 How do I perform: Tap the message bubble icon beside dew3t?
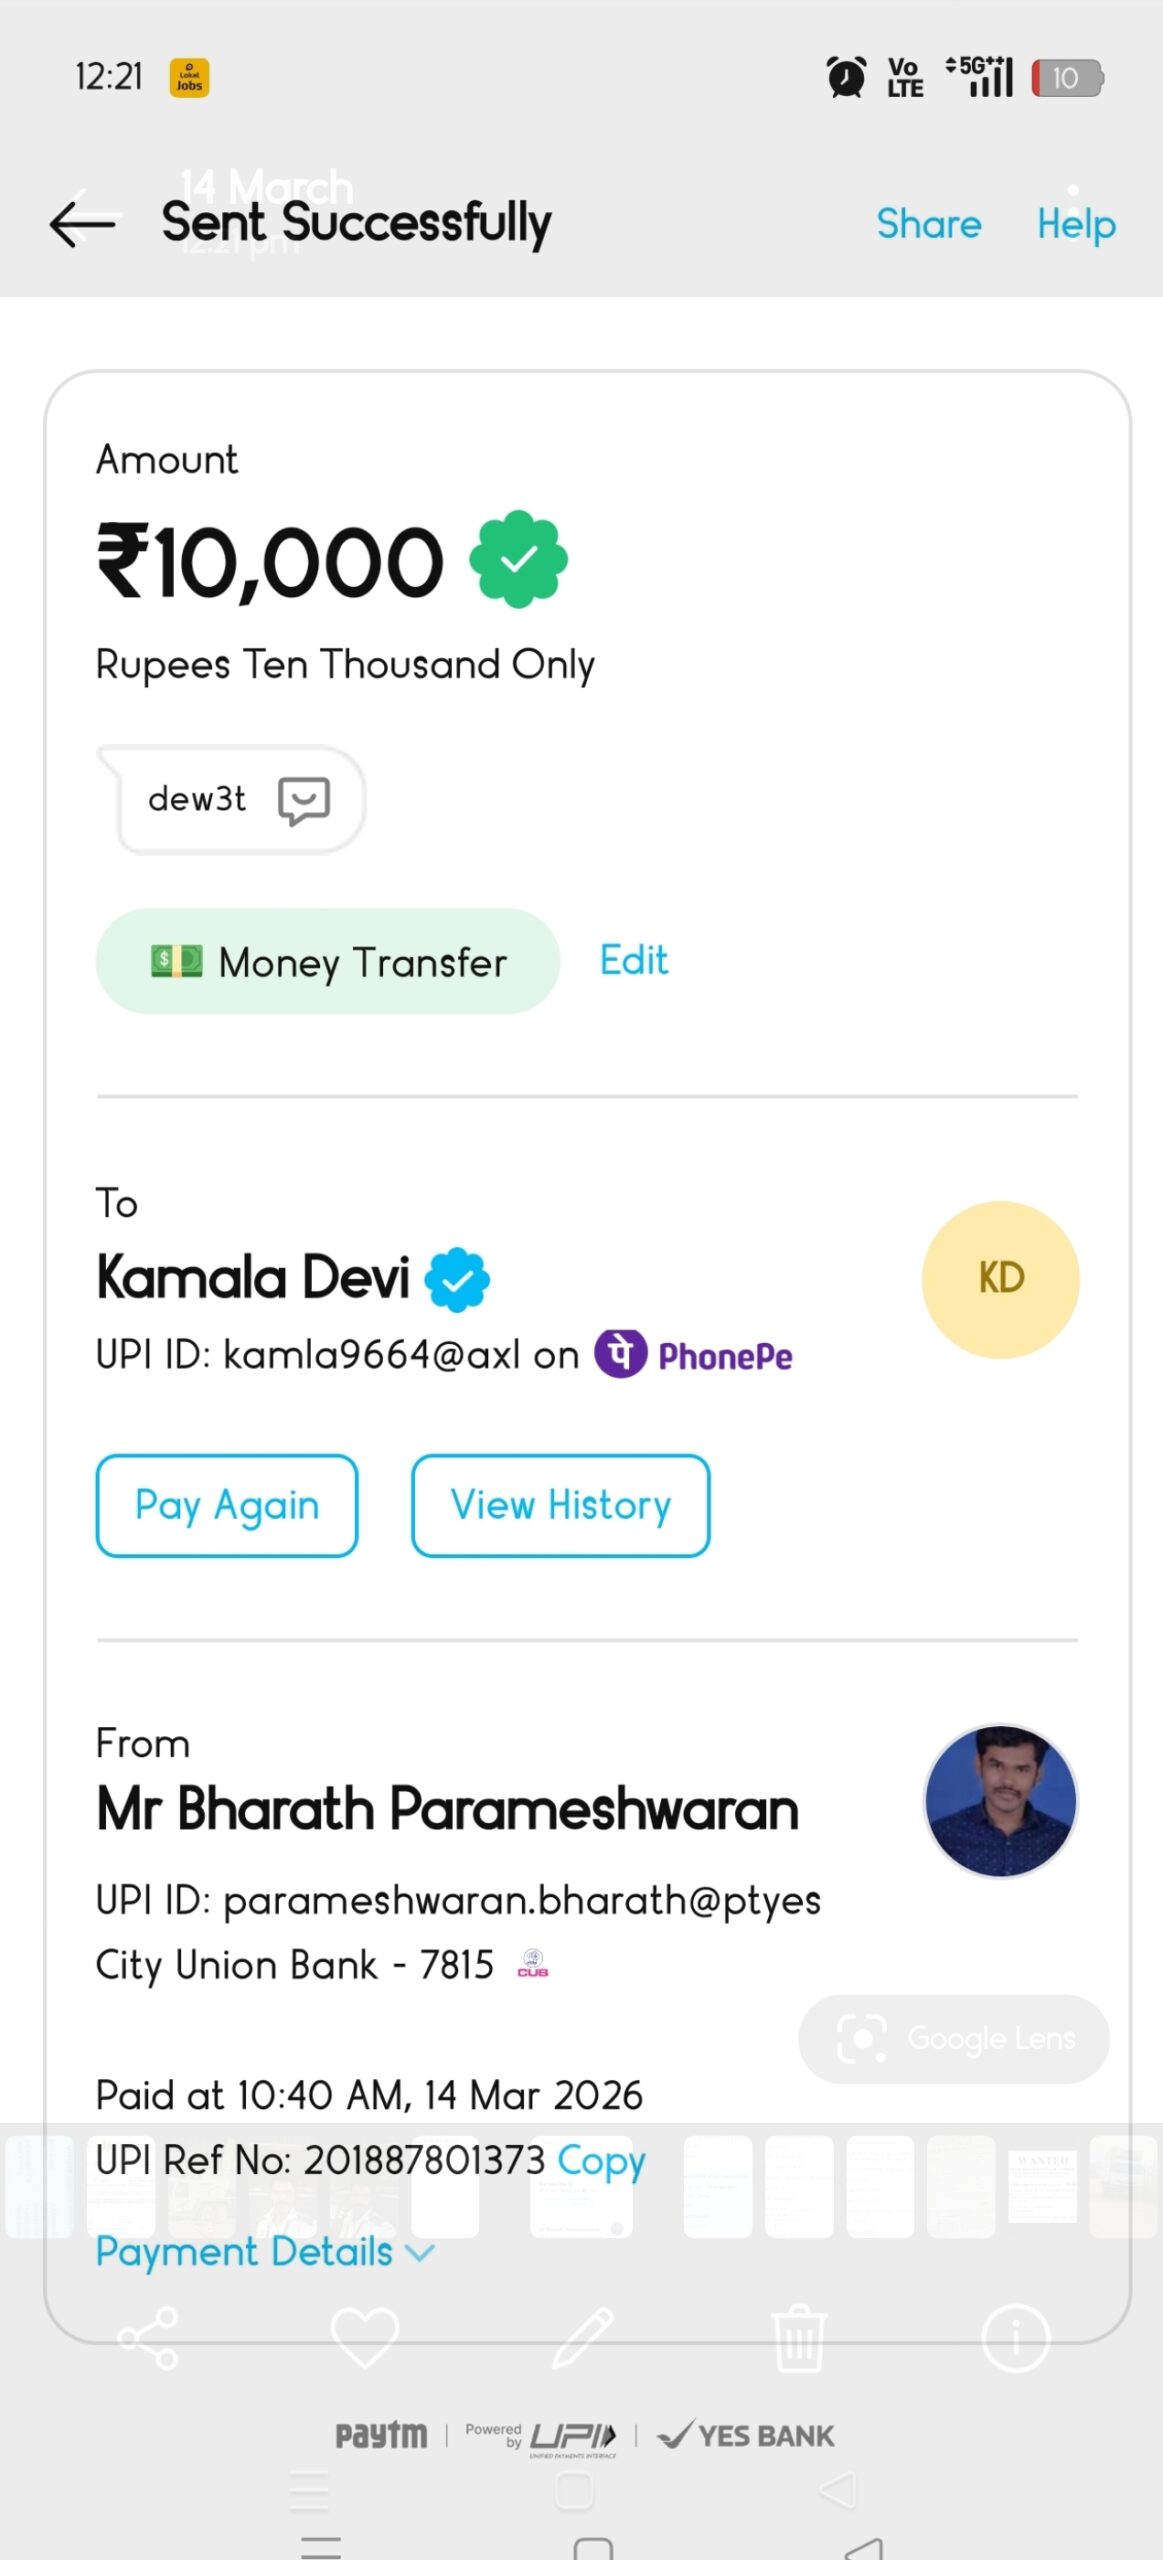tap(304, 800)
